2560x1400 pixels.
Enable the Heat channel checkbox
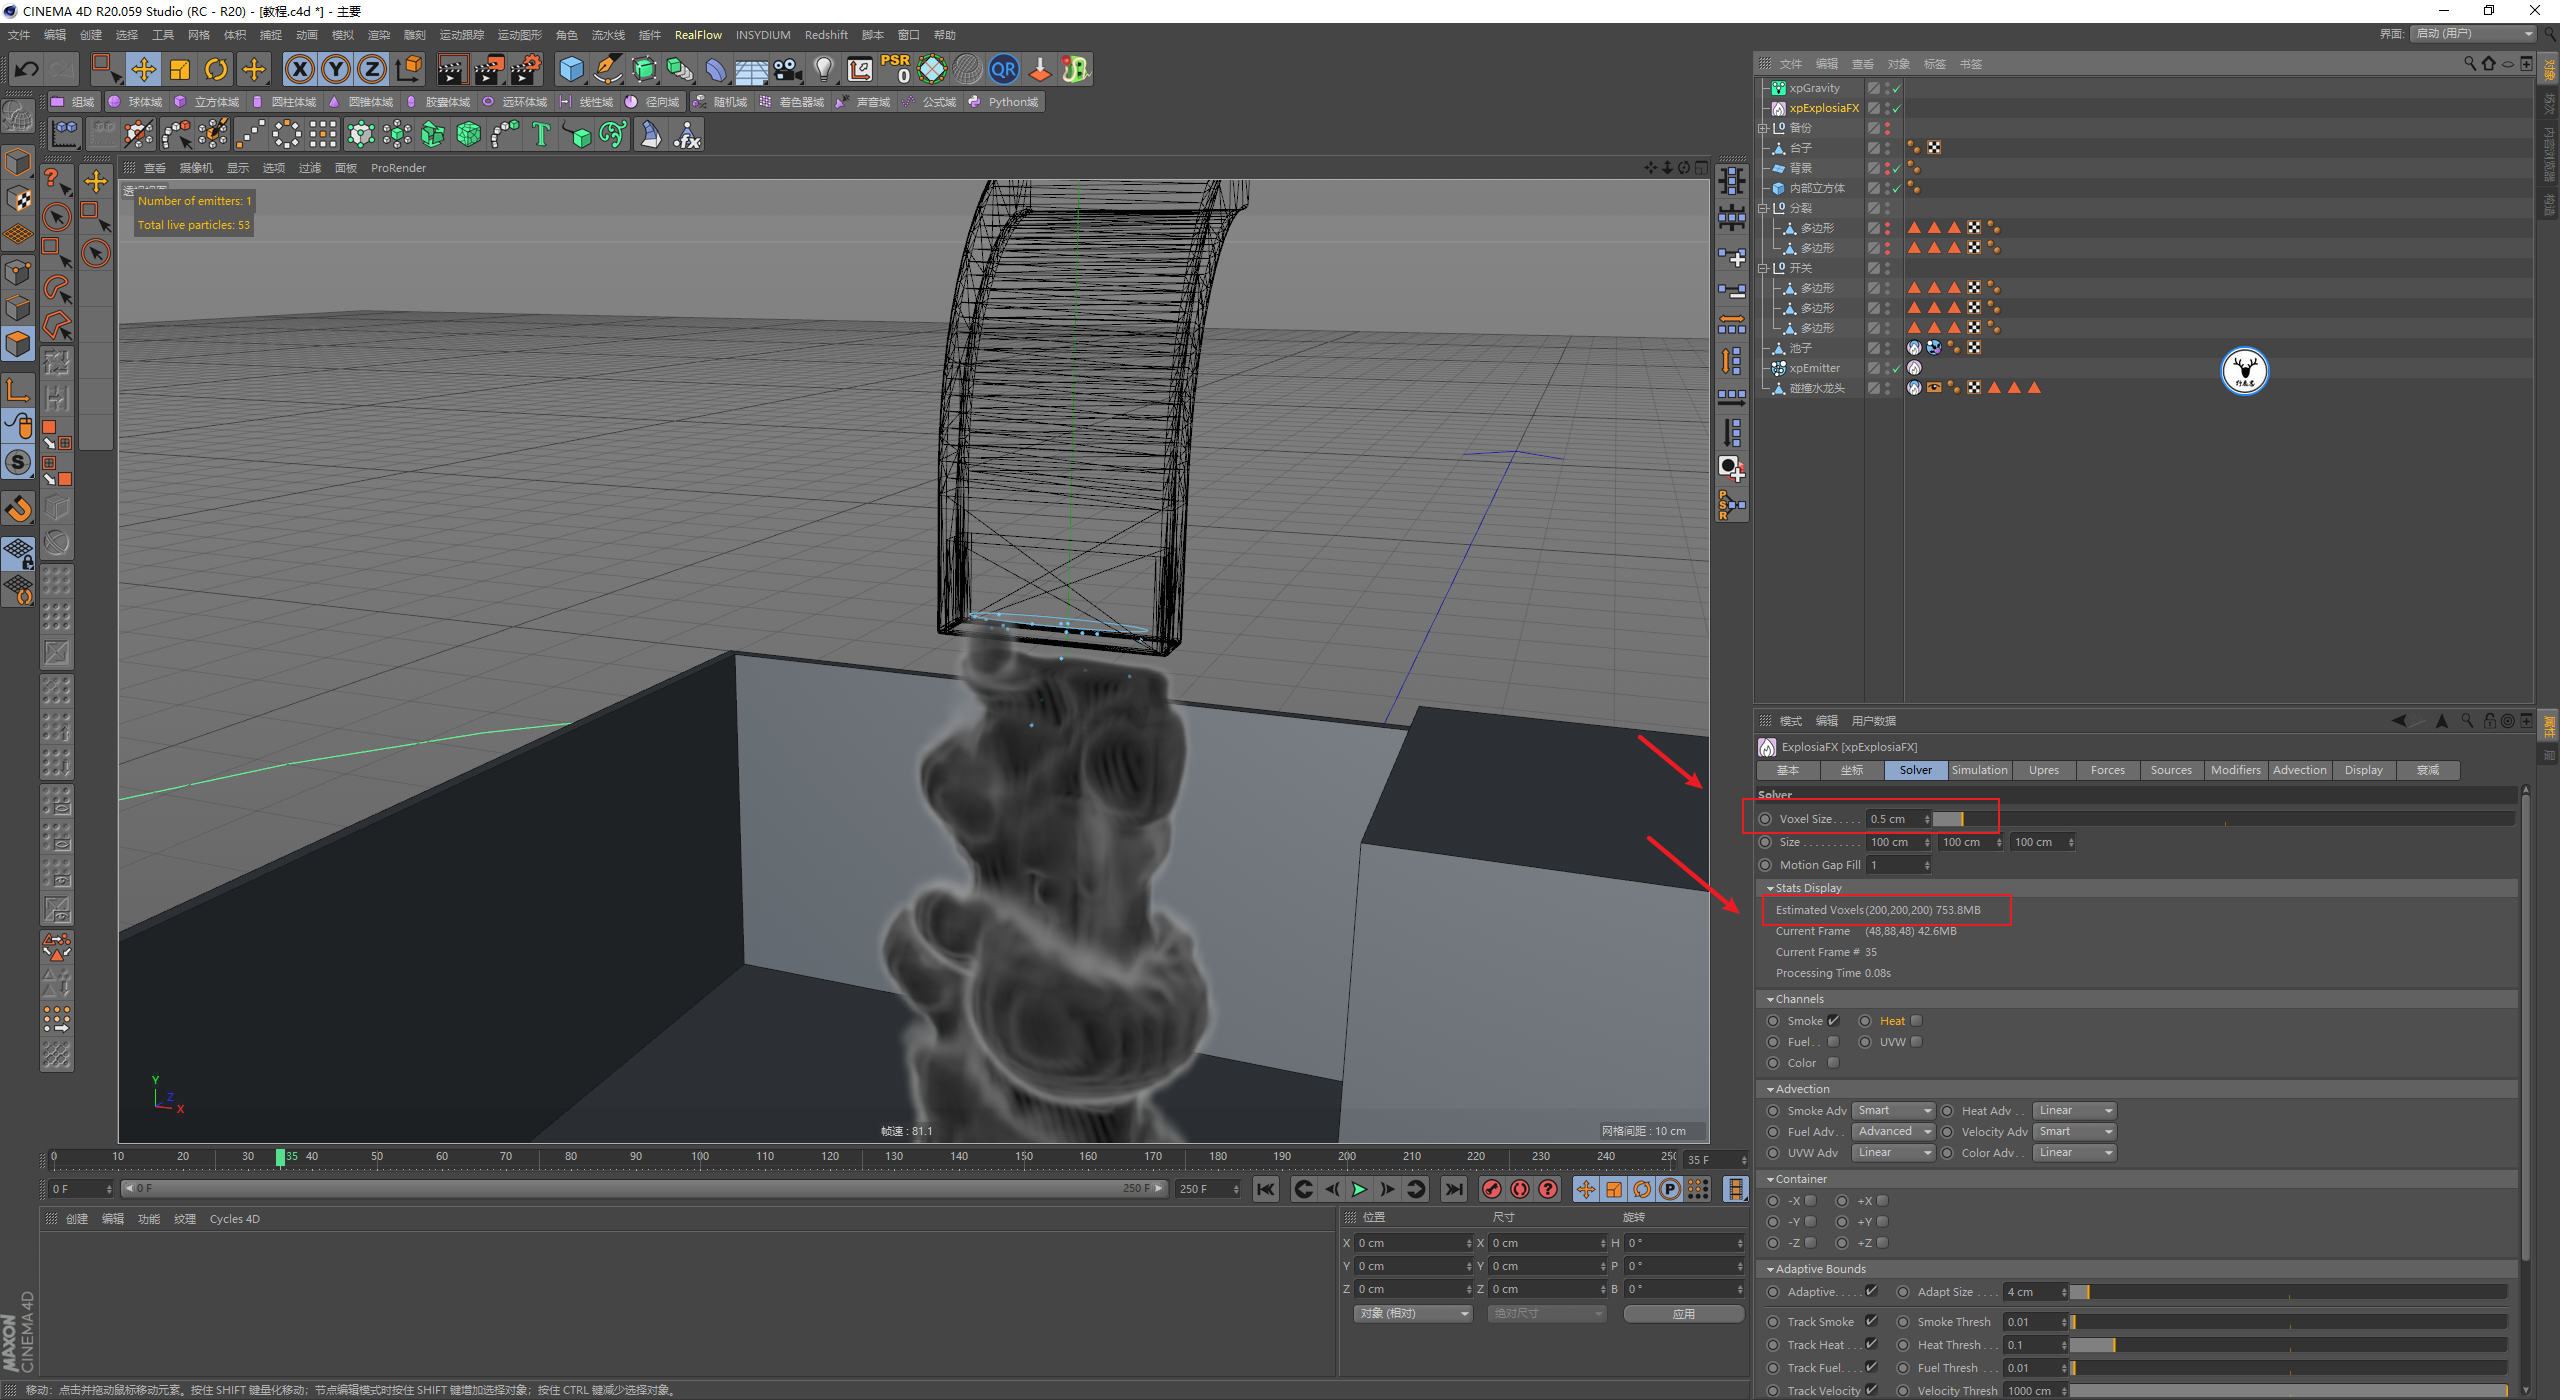1917,1021
